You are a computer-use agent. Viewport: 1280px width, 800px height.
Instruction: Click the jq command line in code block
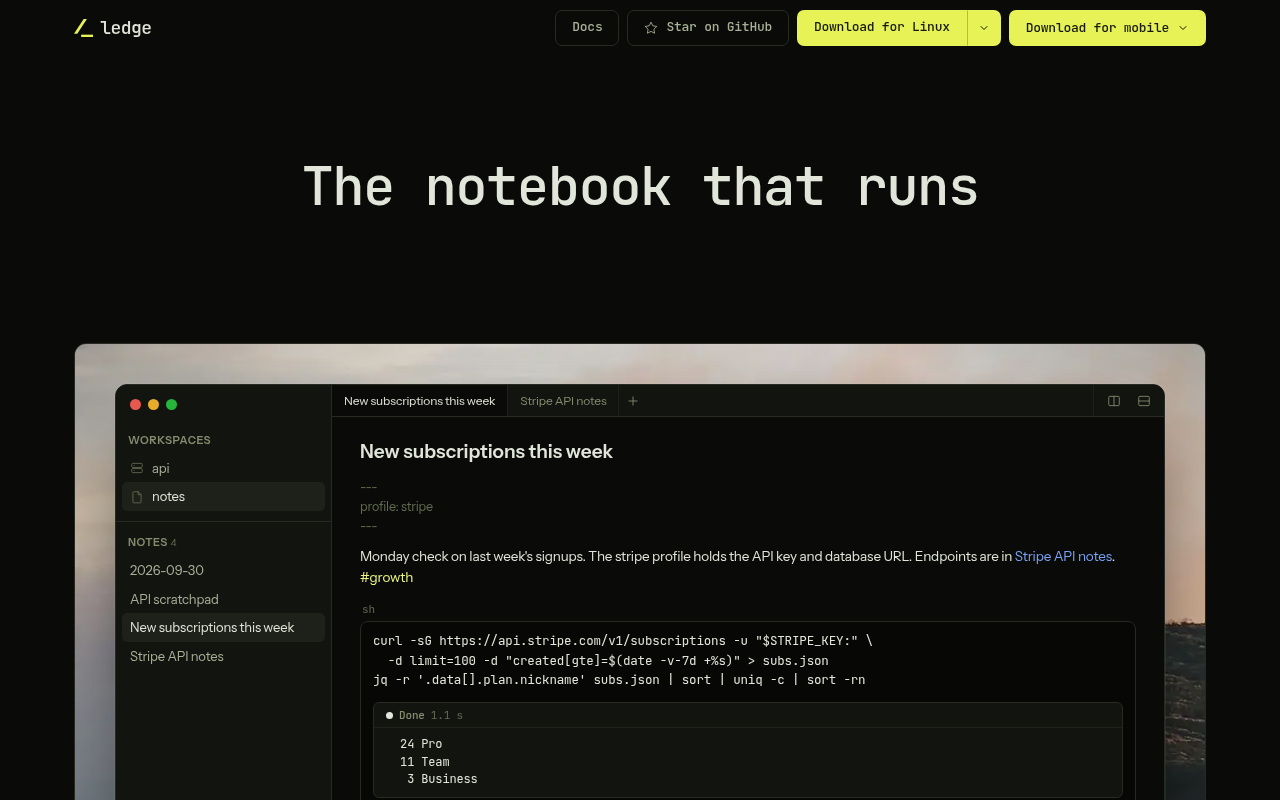click(619, 680)
